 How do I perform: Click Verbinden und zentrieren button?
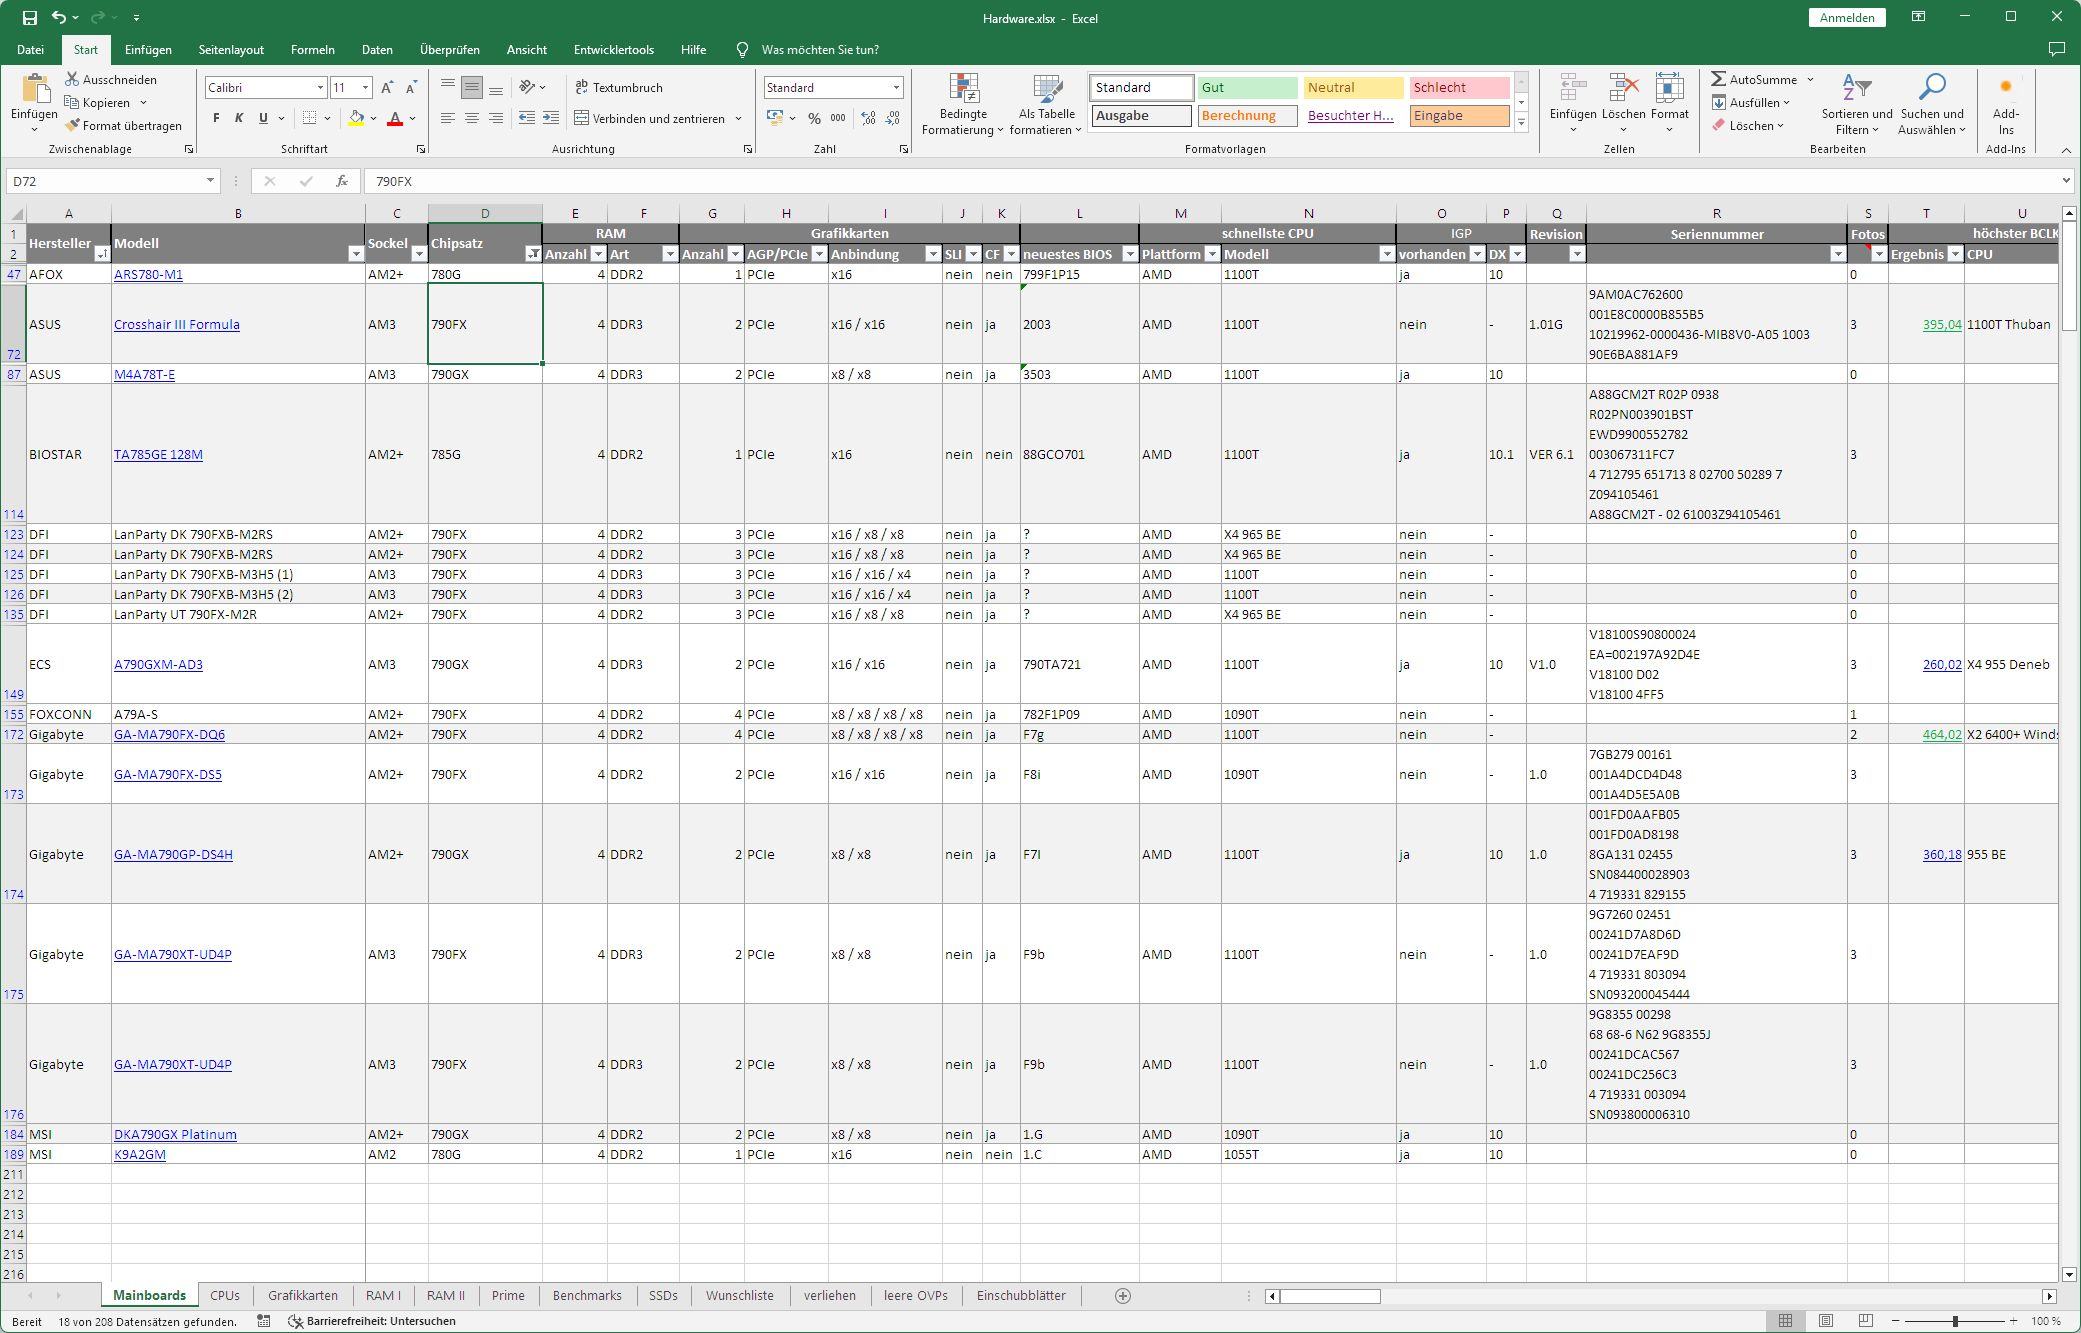tap(650, 118)
